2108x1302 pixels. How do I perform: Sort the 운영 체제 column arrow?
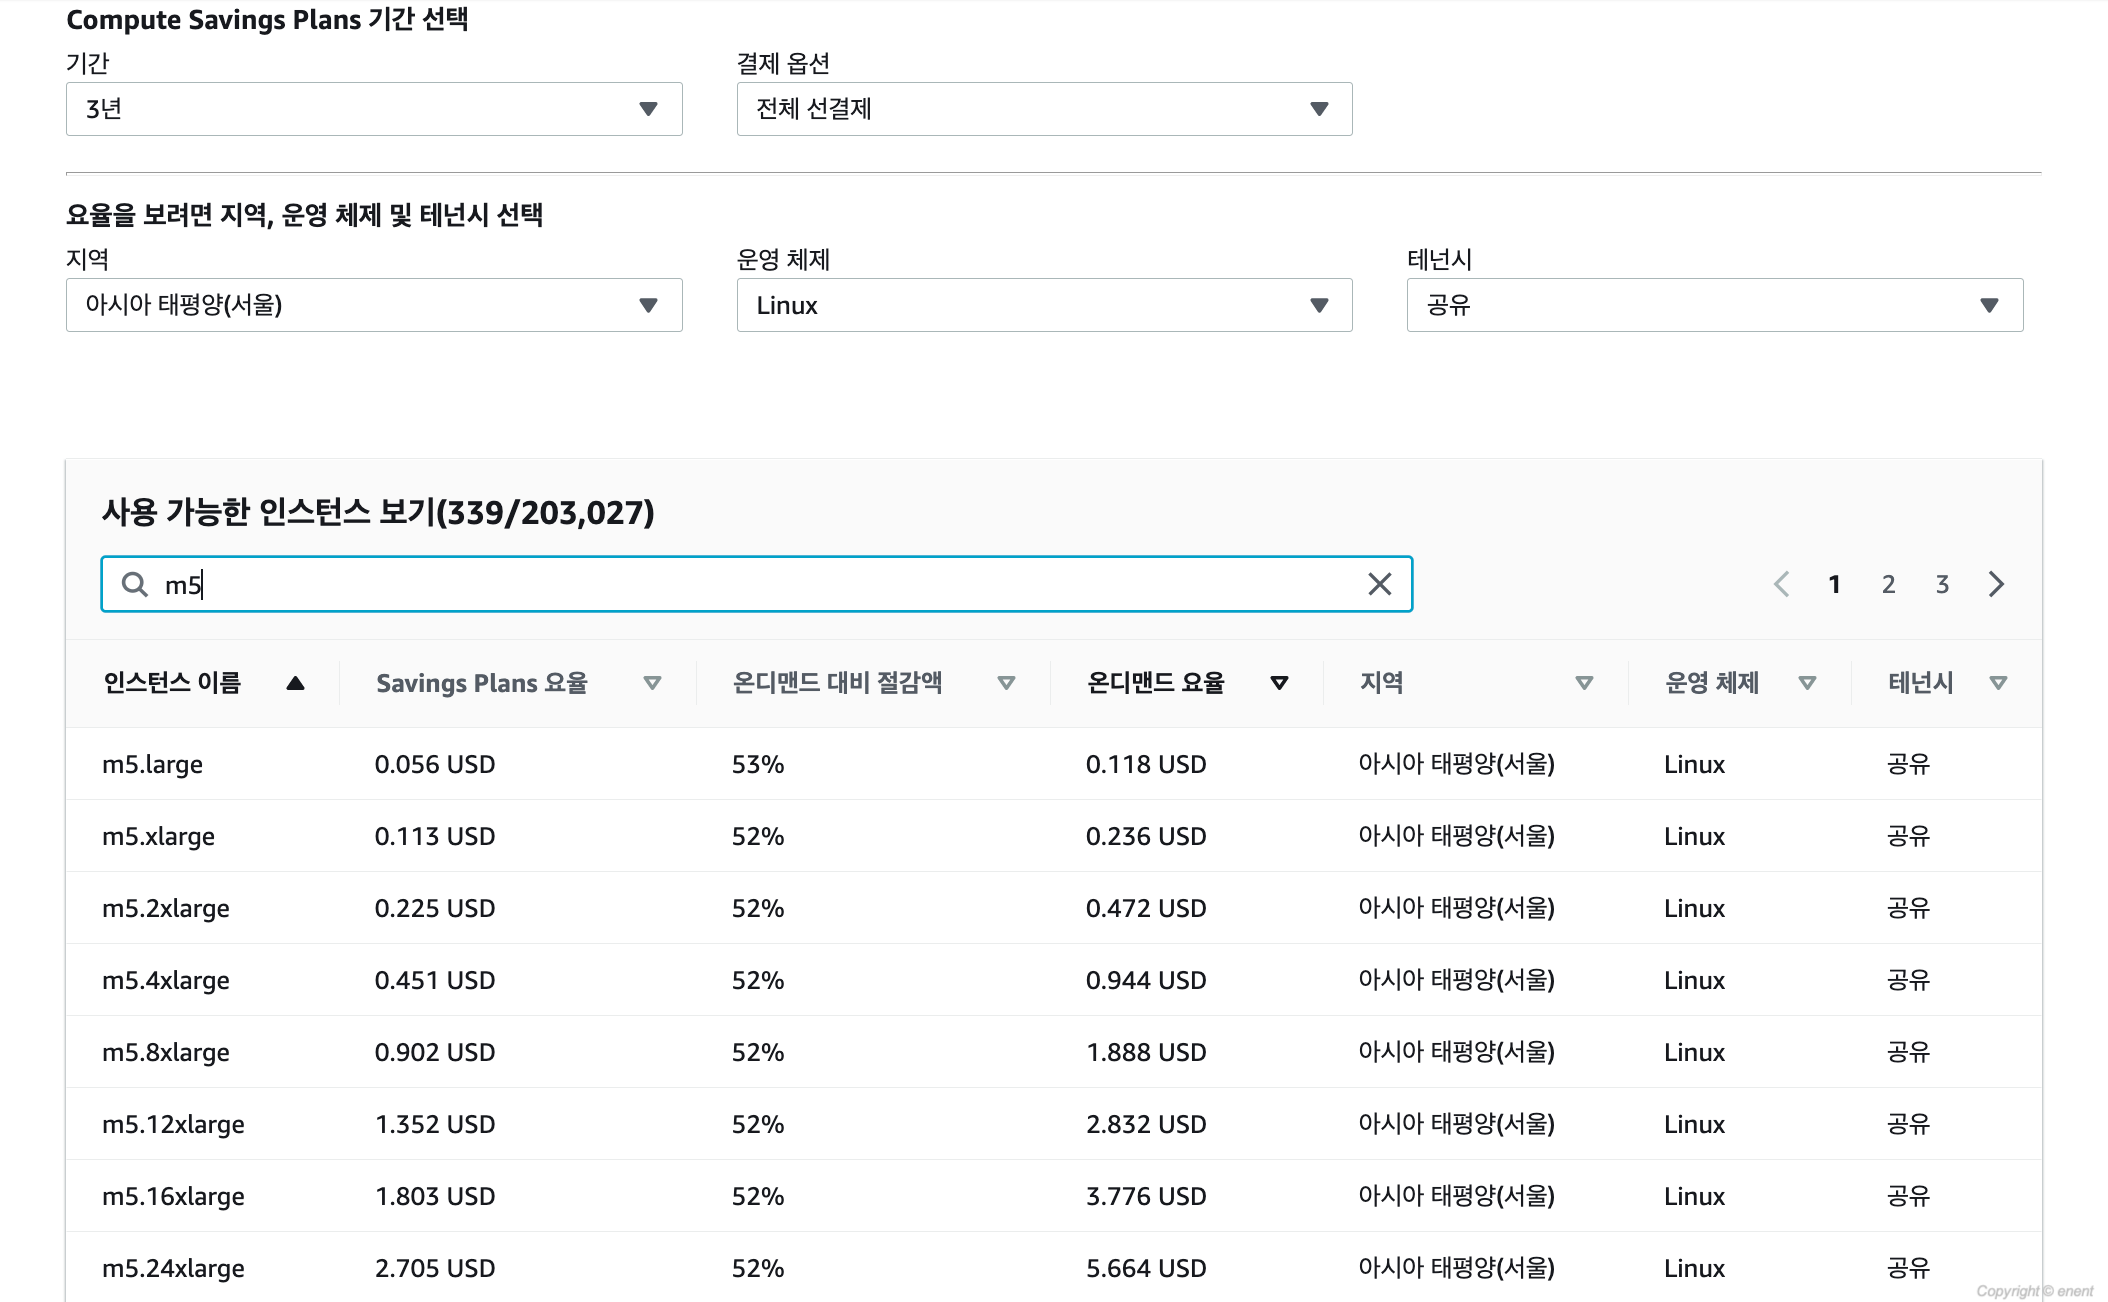1807,683
